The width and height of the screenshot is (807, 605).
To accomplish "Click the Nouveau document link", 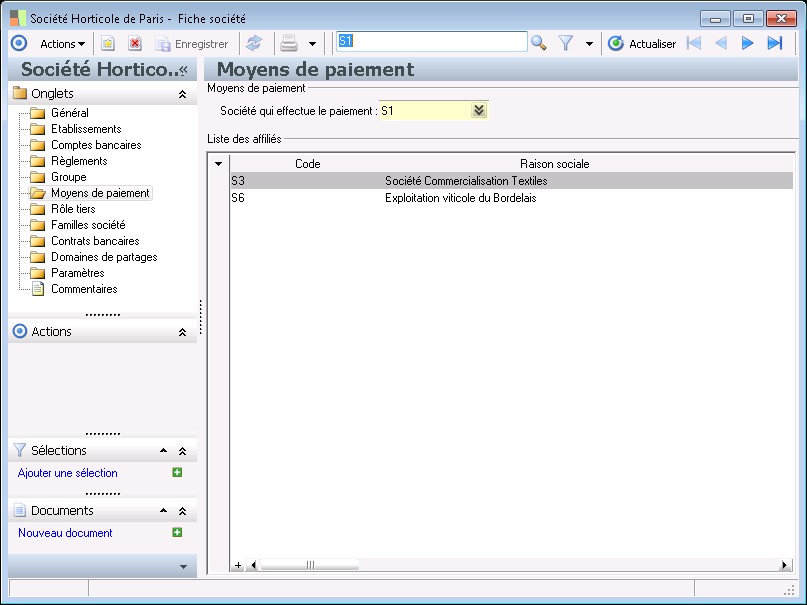I will coord(65,533).
